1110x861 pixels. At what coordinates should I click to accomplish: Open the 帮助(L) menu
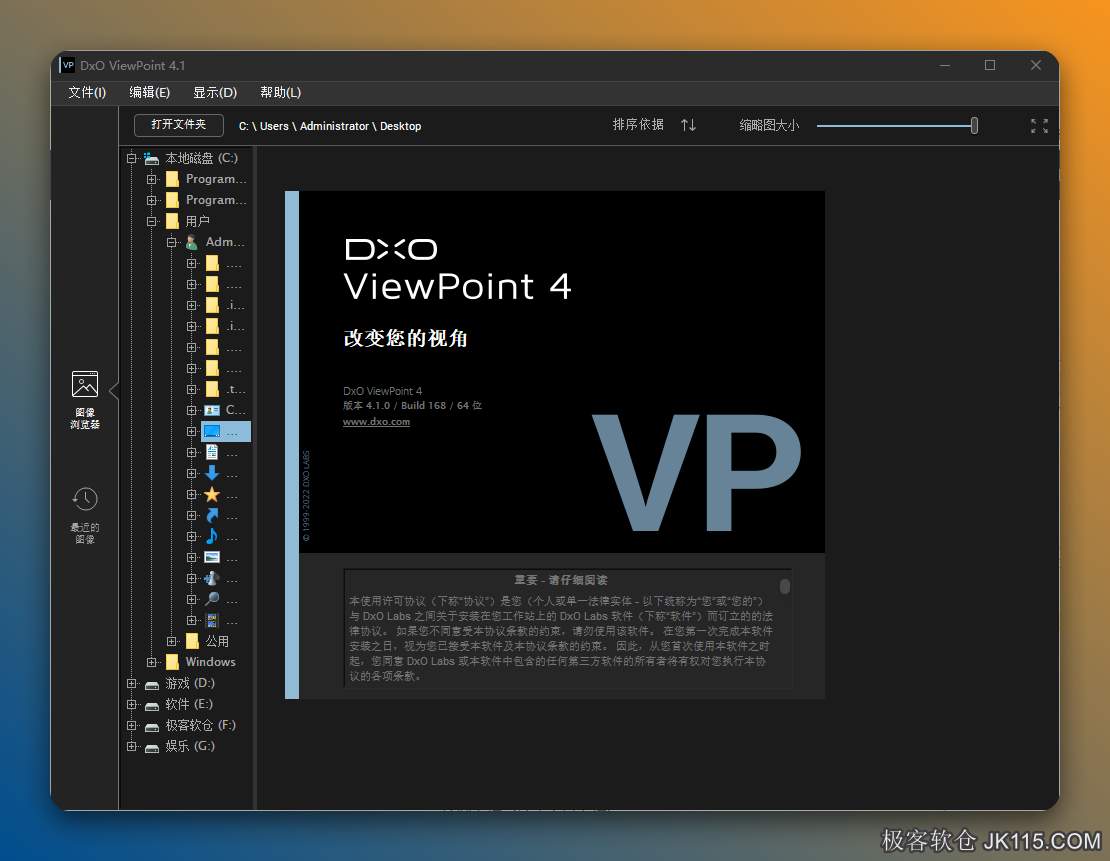pos(280,92)
